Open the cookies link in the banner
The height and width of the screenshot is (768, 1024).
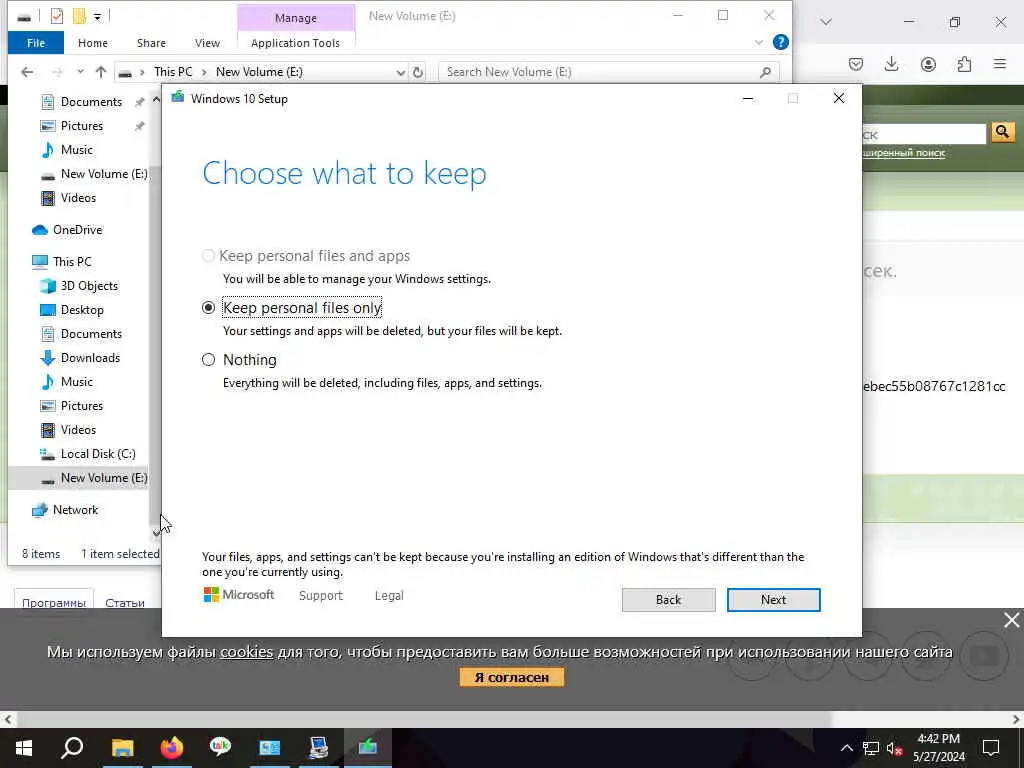tap(246, 652)
